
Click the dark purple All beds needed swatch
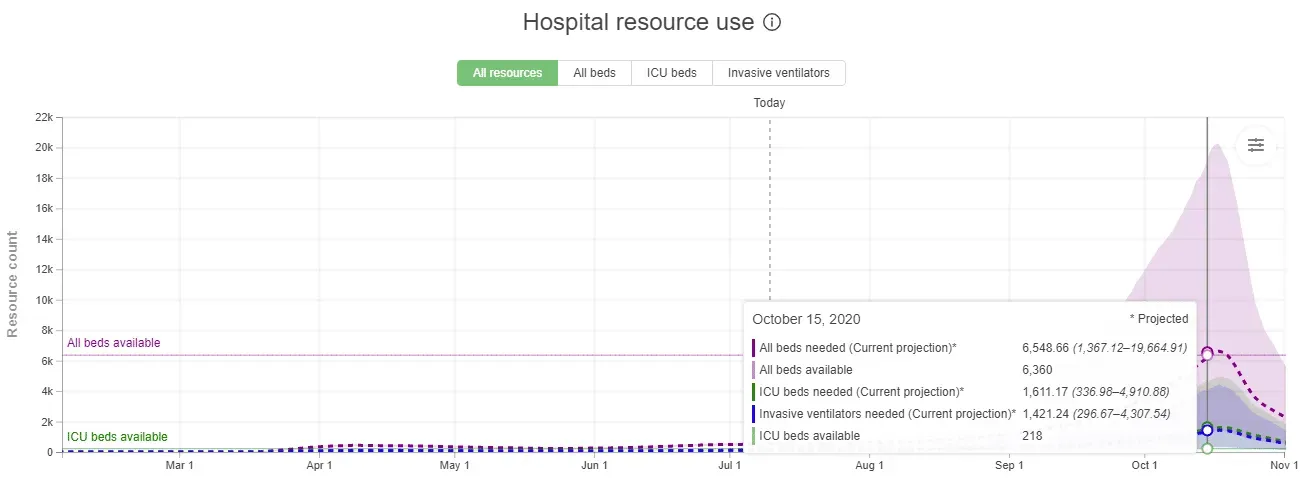tap(753, 348)
